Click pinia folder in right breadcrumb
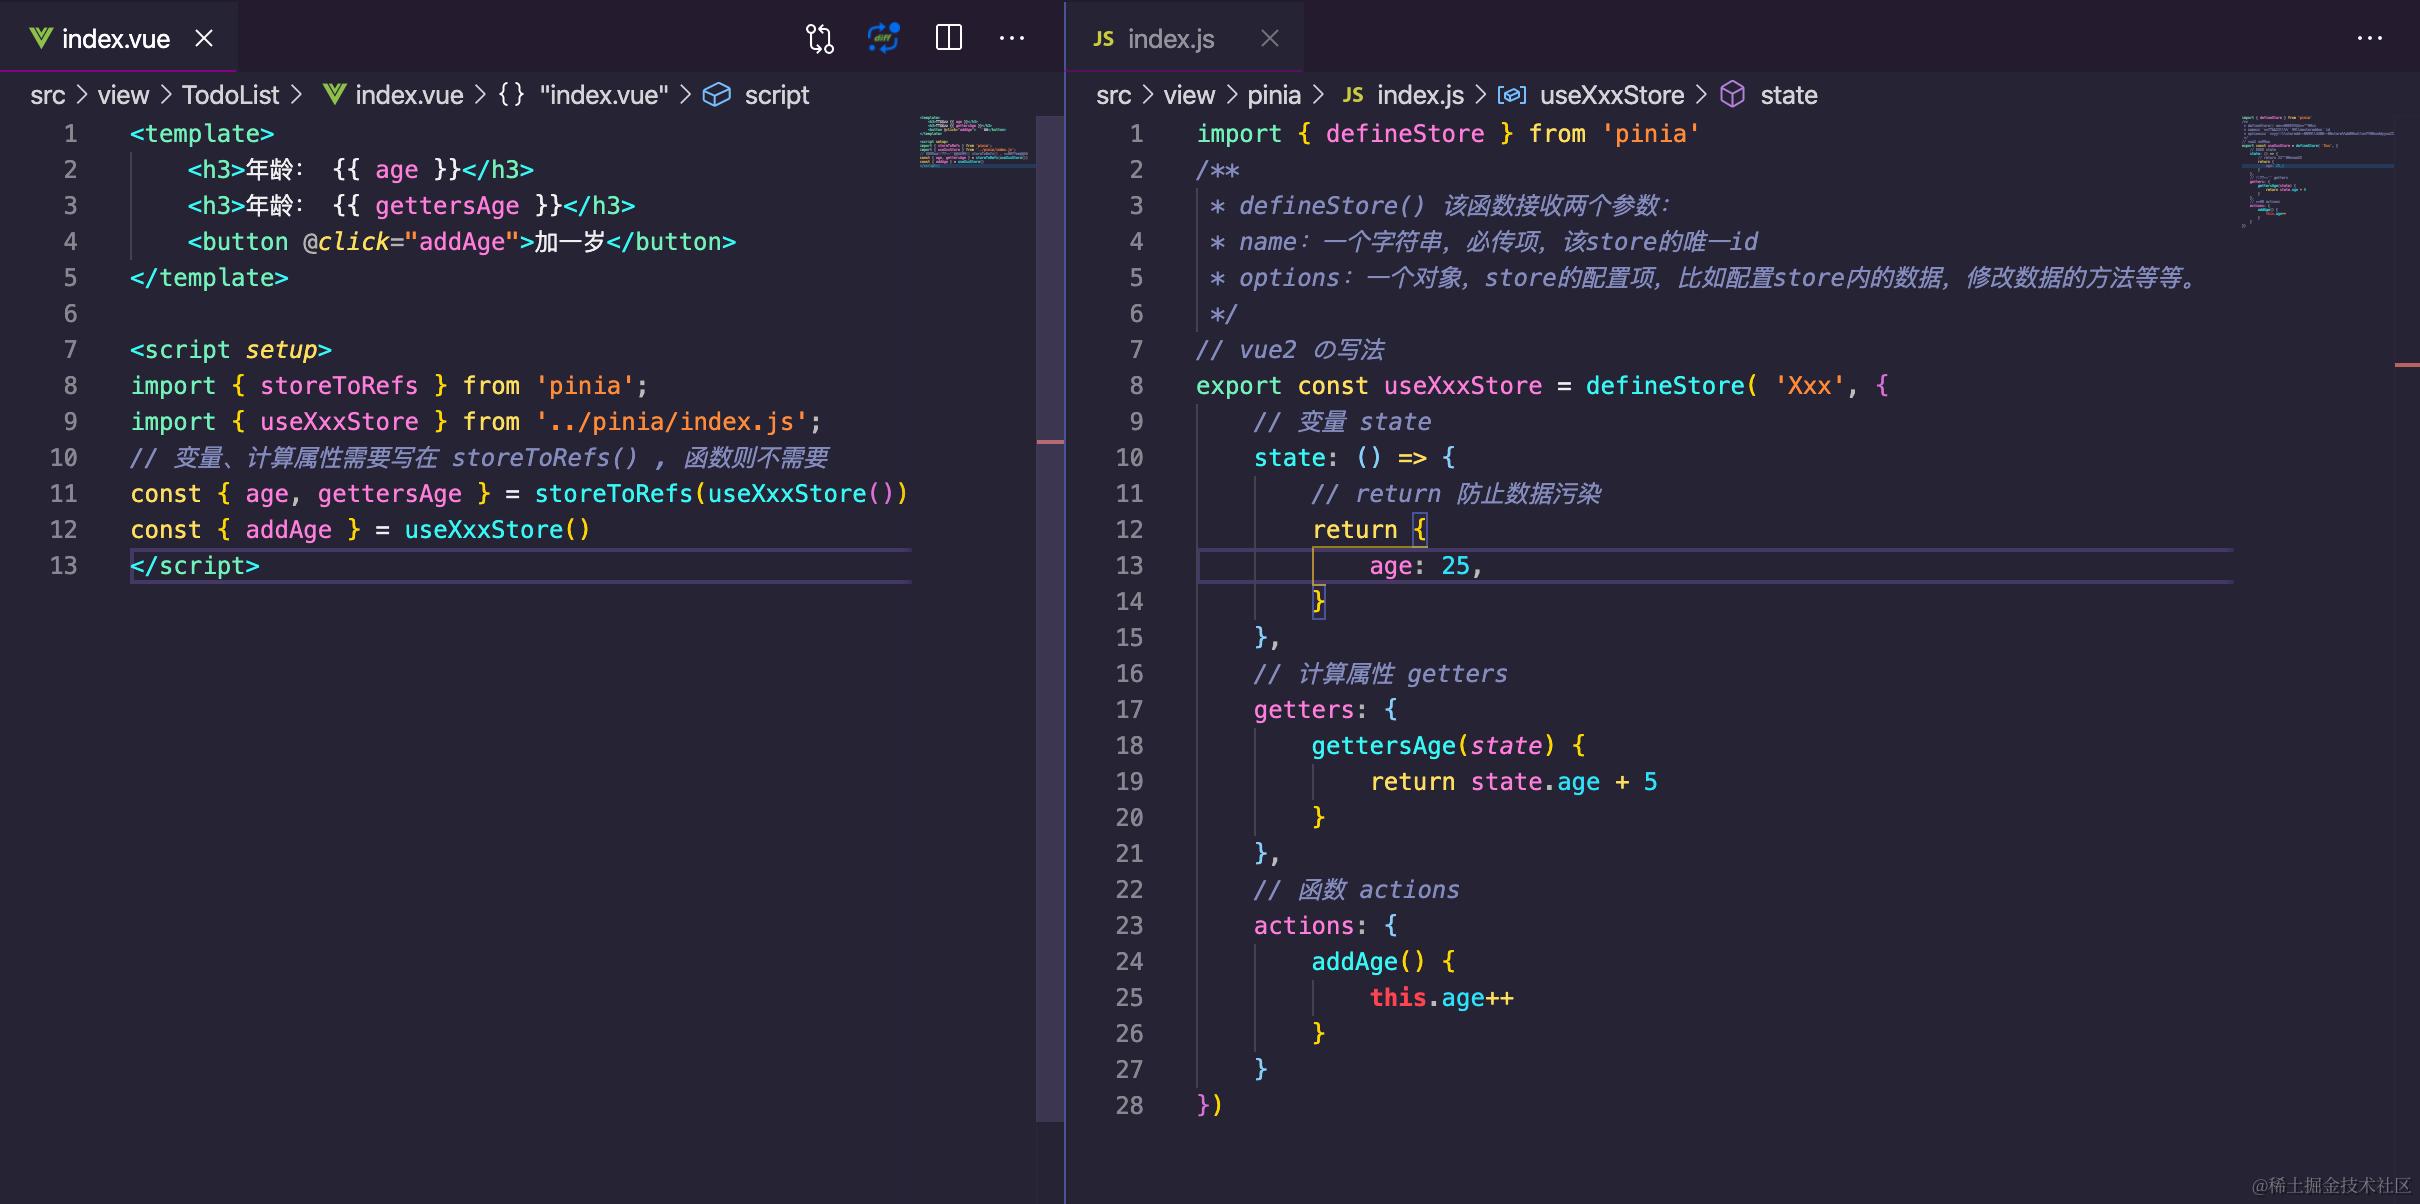 [1274, 95]
